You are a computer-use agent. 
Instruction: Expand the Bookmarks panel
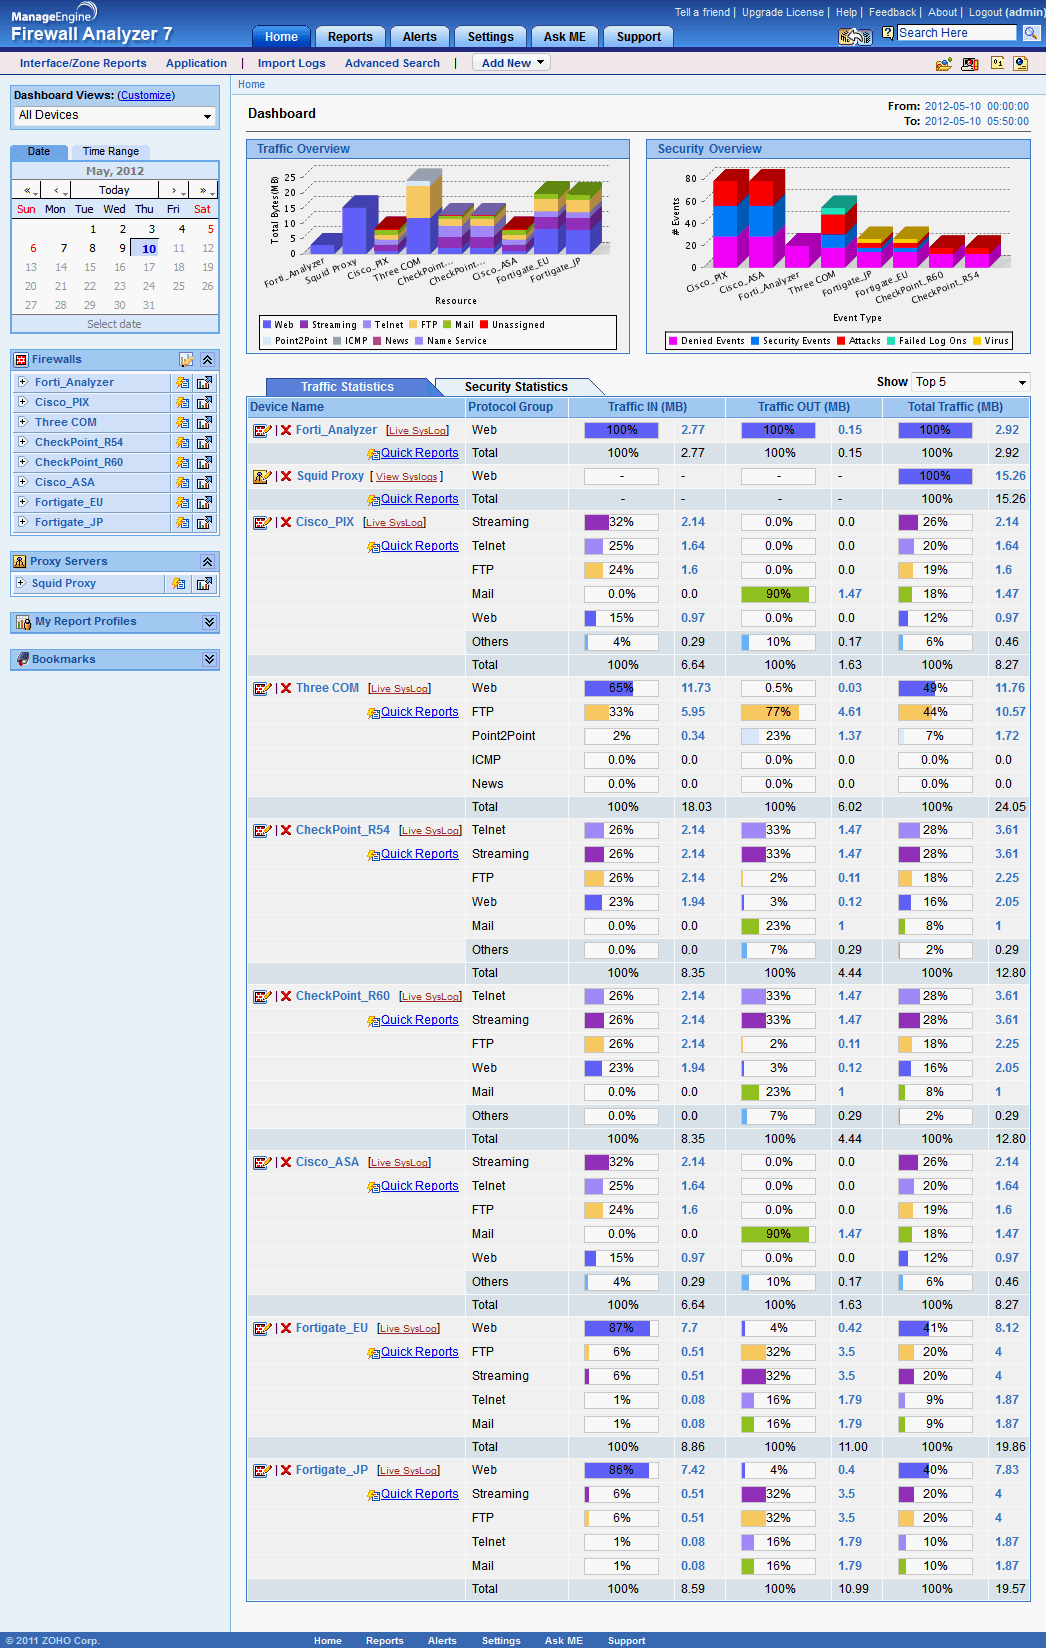(209, 659)
